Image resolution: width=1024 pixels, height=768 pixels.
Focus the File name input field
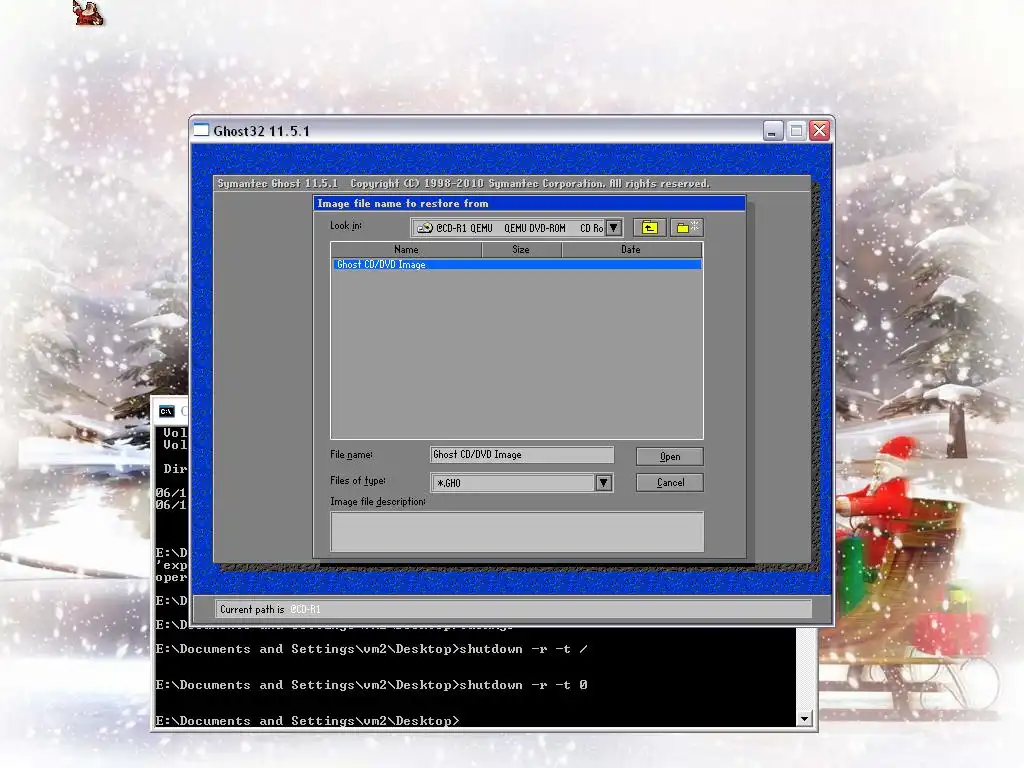[x=522, y=455]
